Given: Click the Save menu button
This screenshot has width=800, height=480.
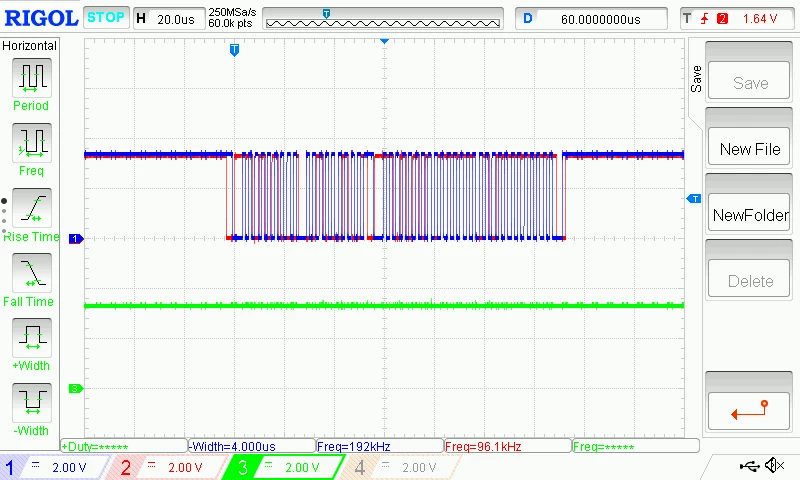Looking at the screenshot, I should pos(748,81).
